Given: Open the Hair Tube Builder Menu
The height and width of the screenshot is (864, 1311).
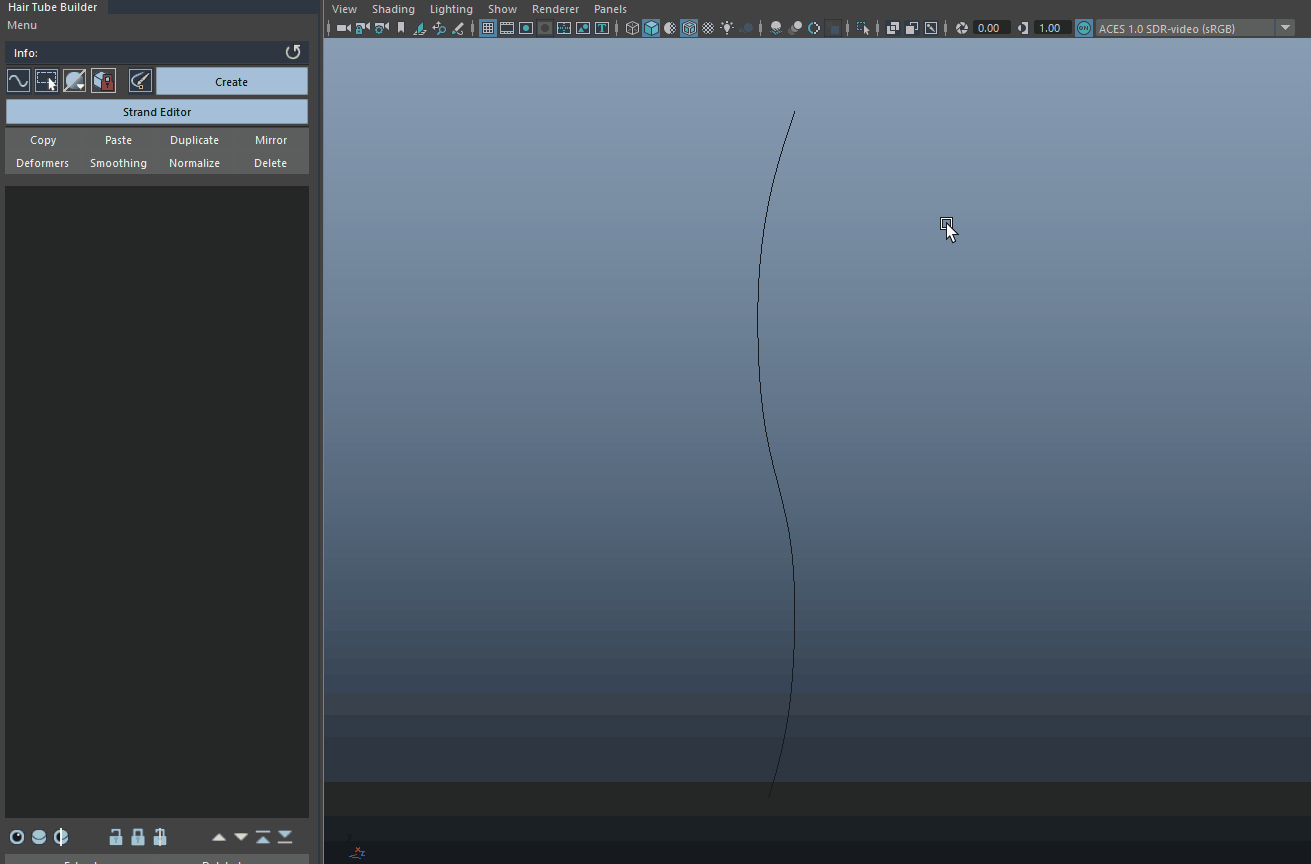Looking at the screenshot, I should pyautogui.click(x=22, y=25).
